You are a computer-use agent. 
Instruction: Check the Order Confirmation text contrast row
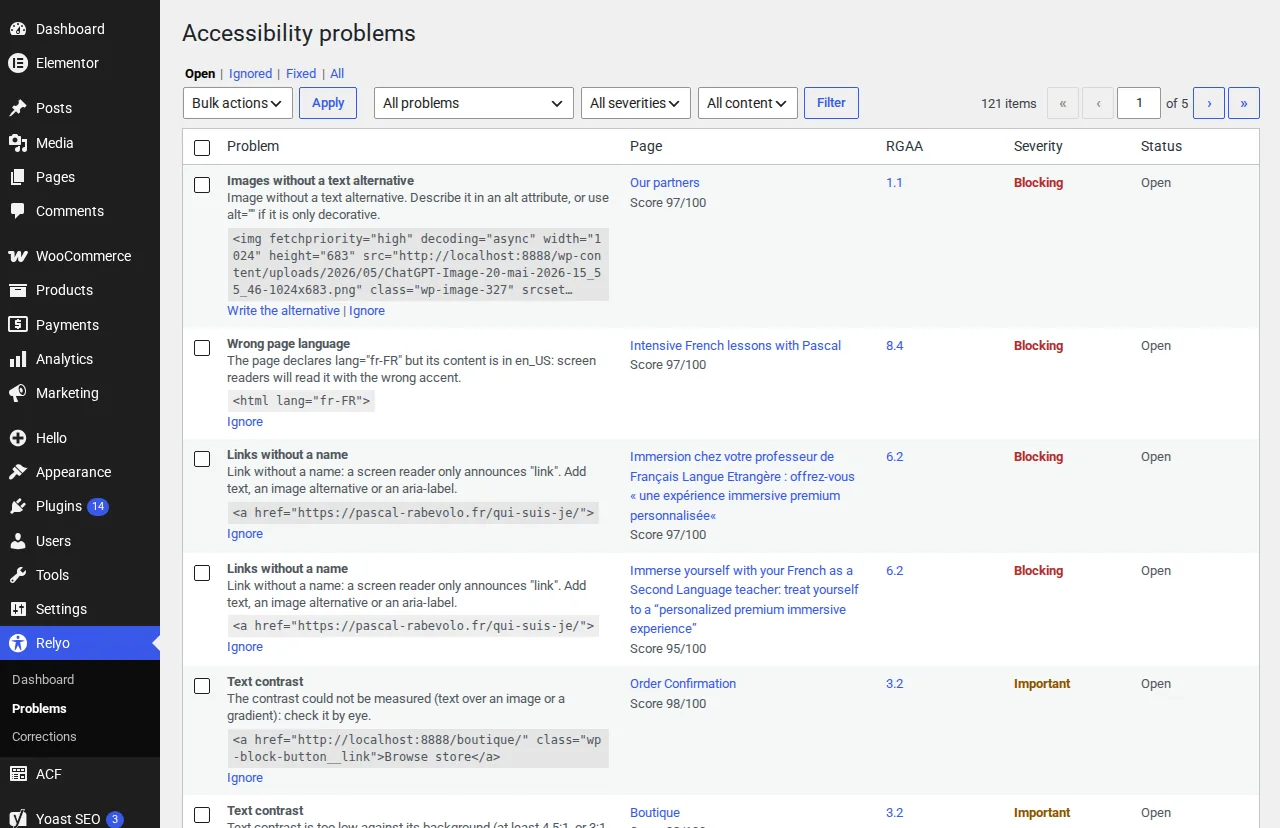pos(202,686)
